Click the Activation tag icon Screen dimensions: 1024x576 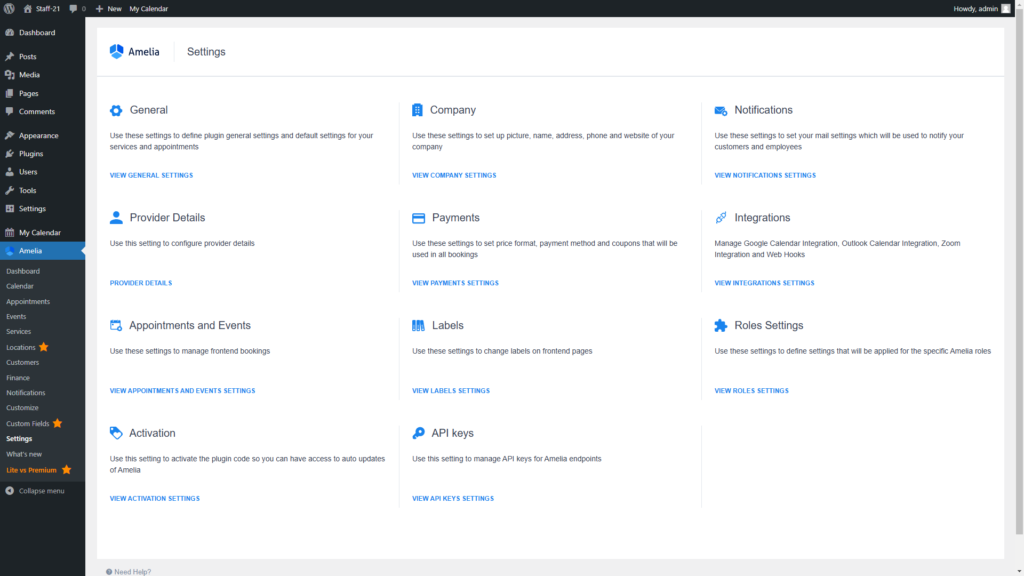116,433
